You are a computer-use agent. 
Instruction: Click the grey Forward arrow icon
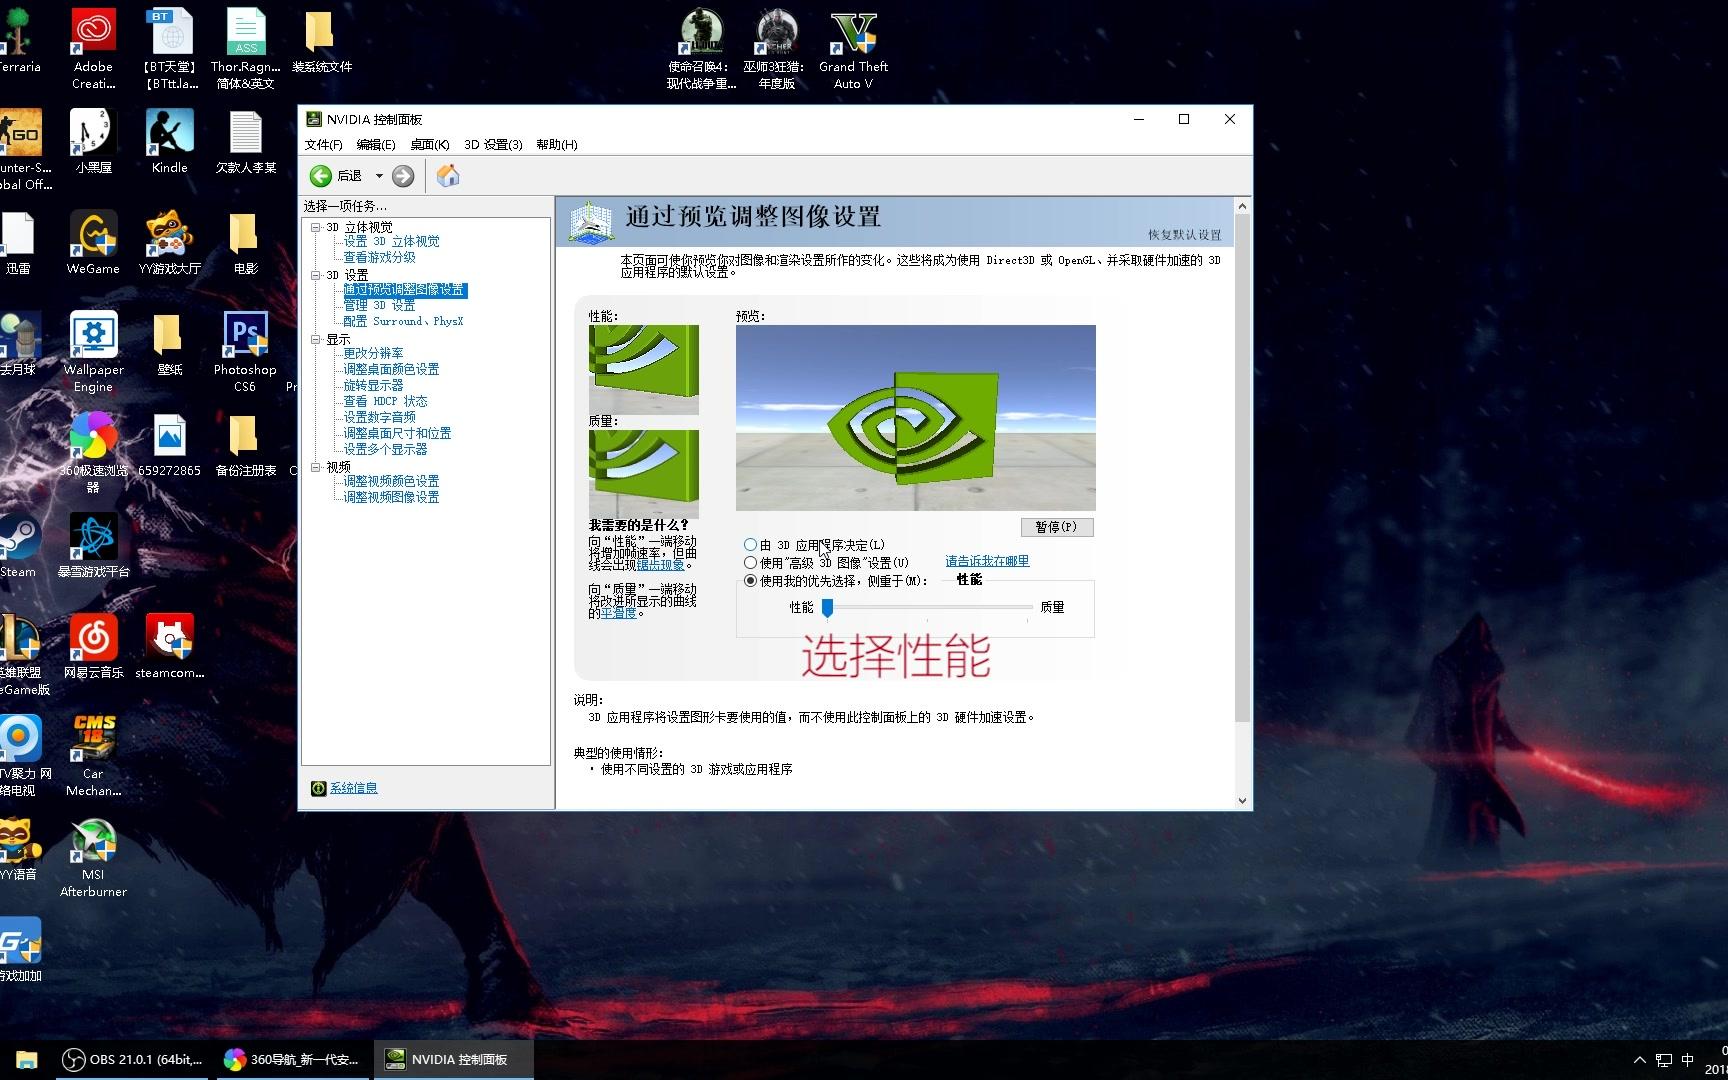[x=403, y=176]
